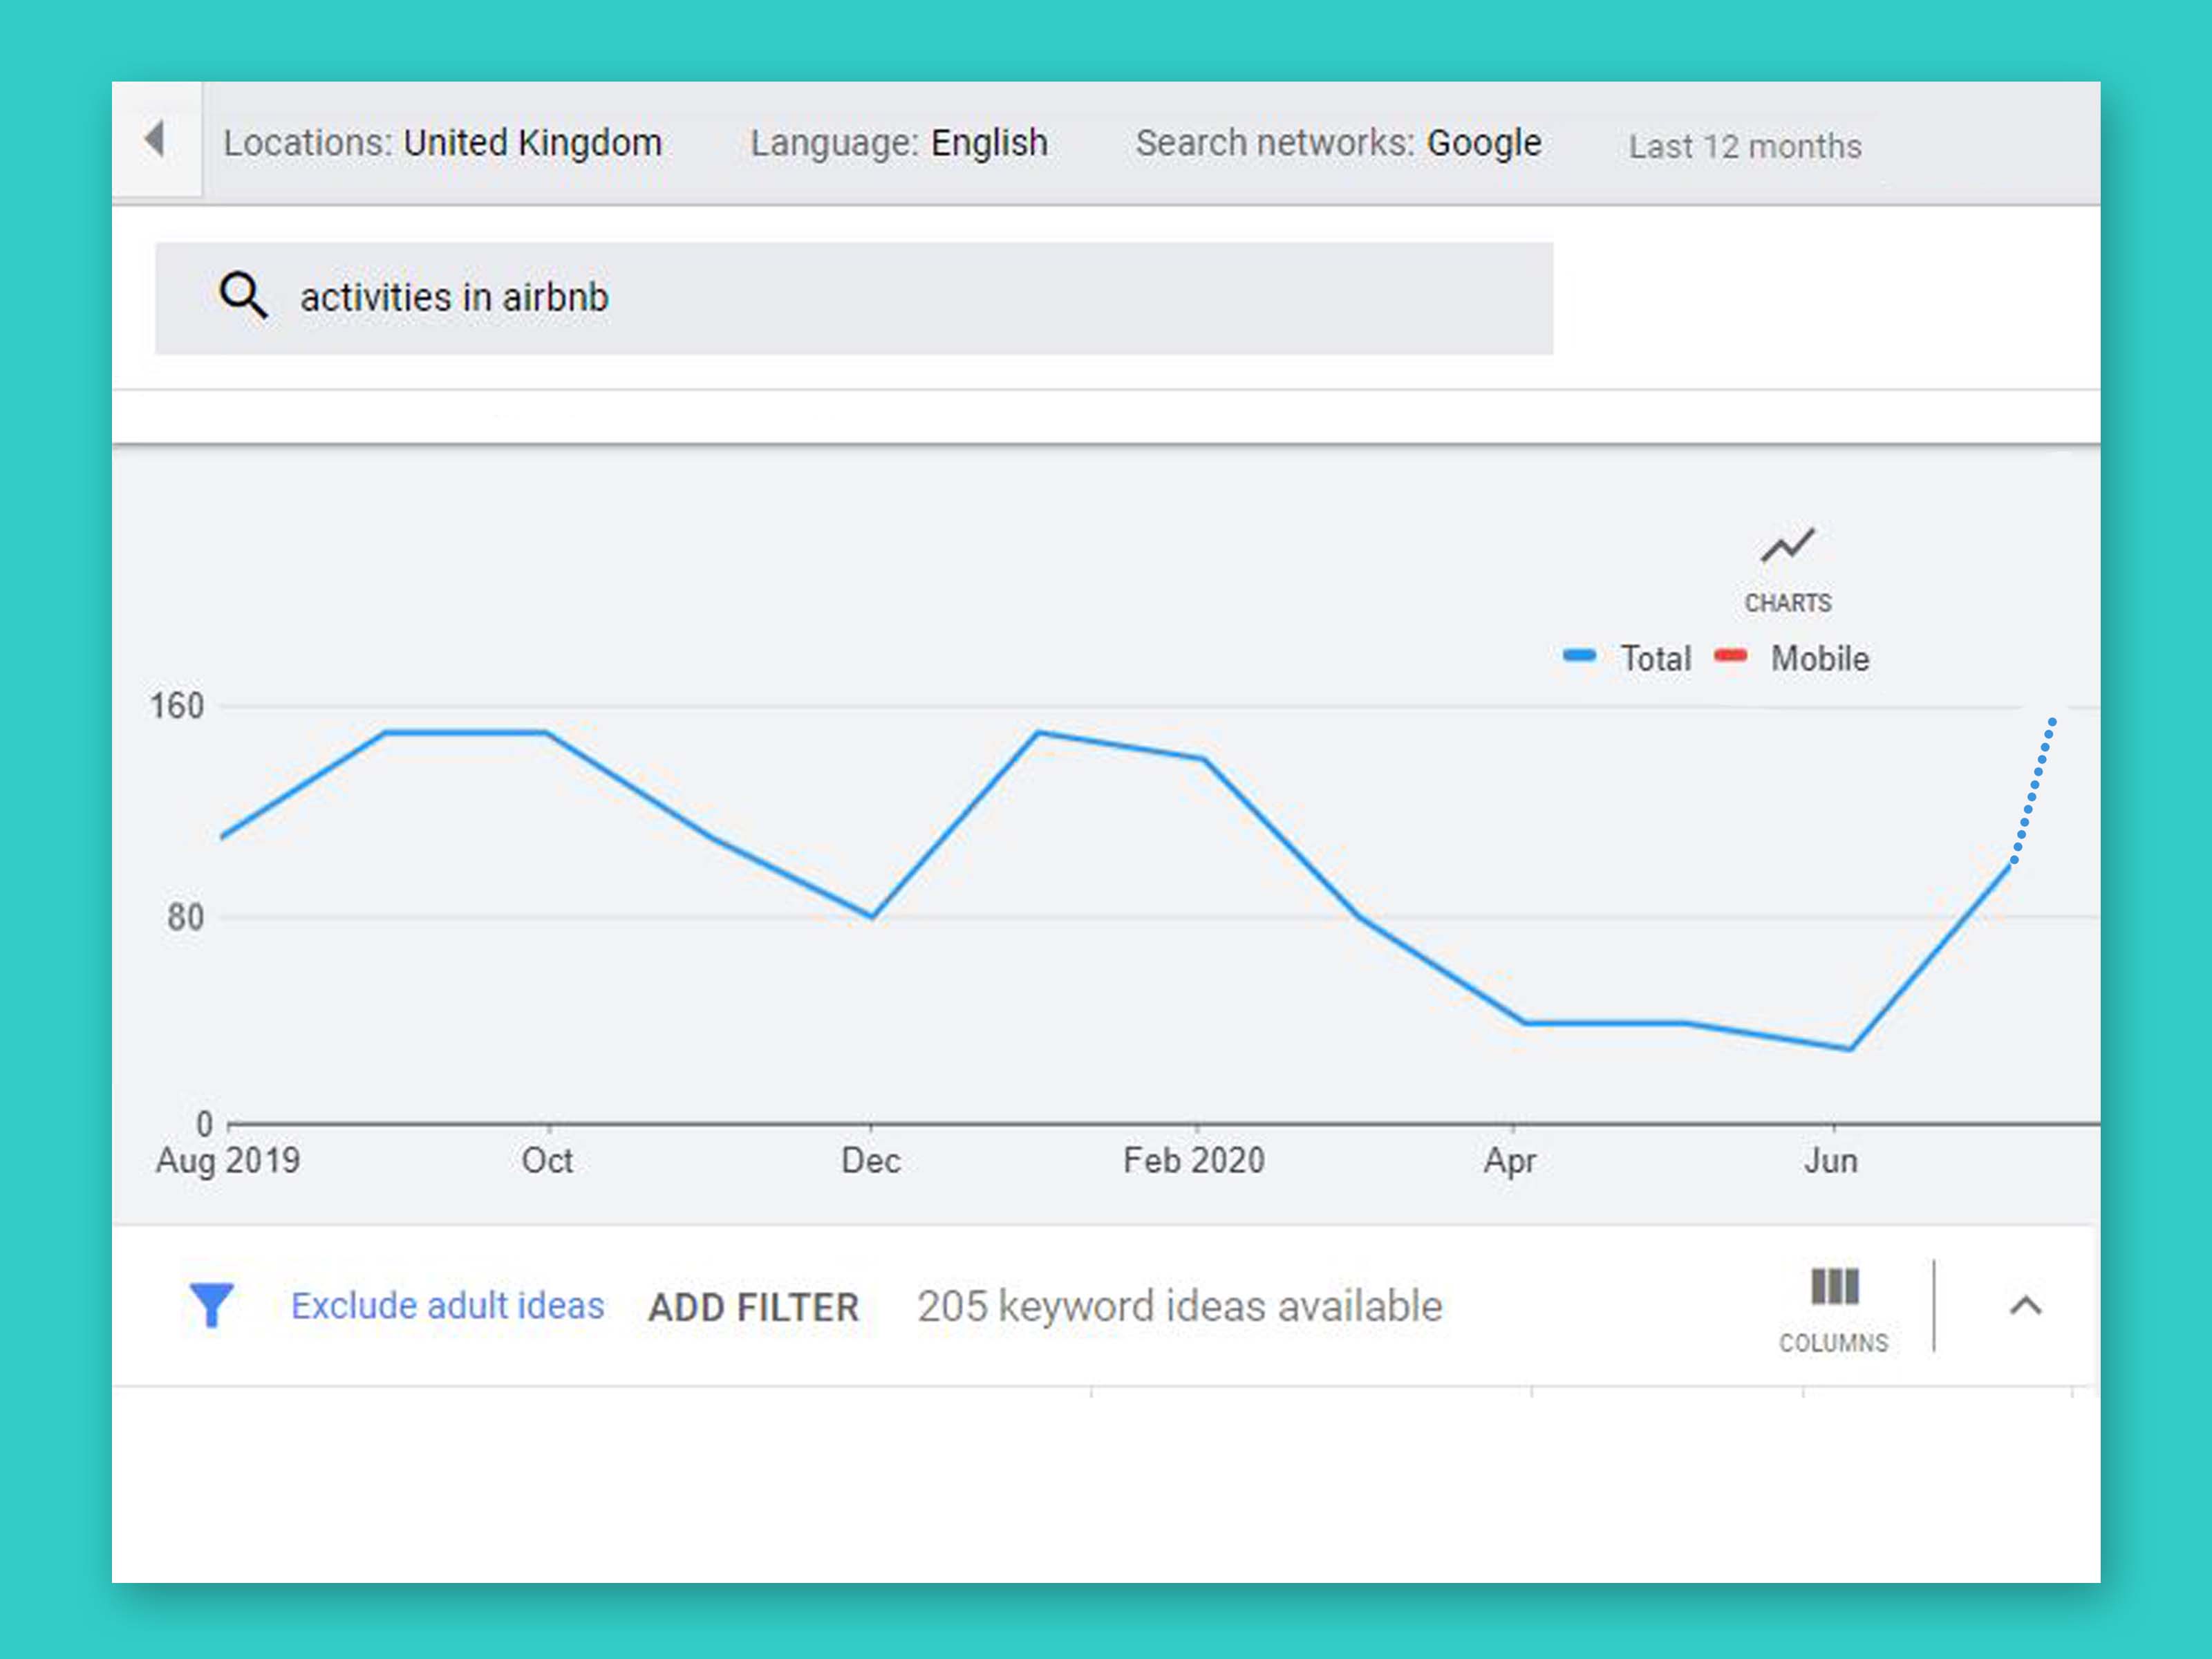
Task: Click the red Mobile color swatch
Action: (x=1730, y=656)
